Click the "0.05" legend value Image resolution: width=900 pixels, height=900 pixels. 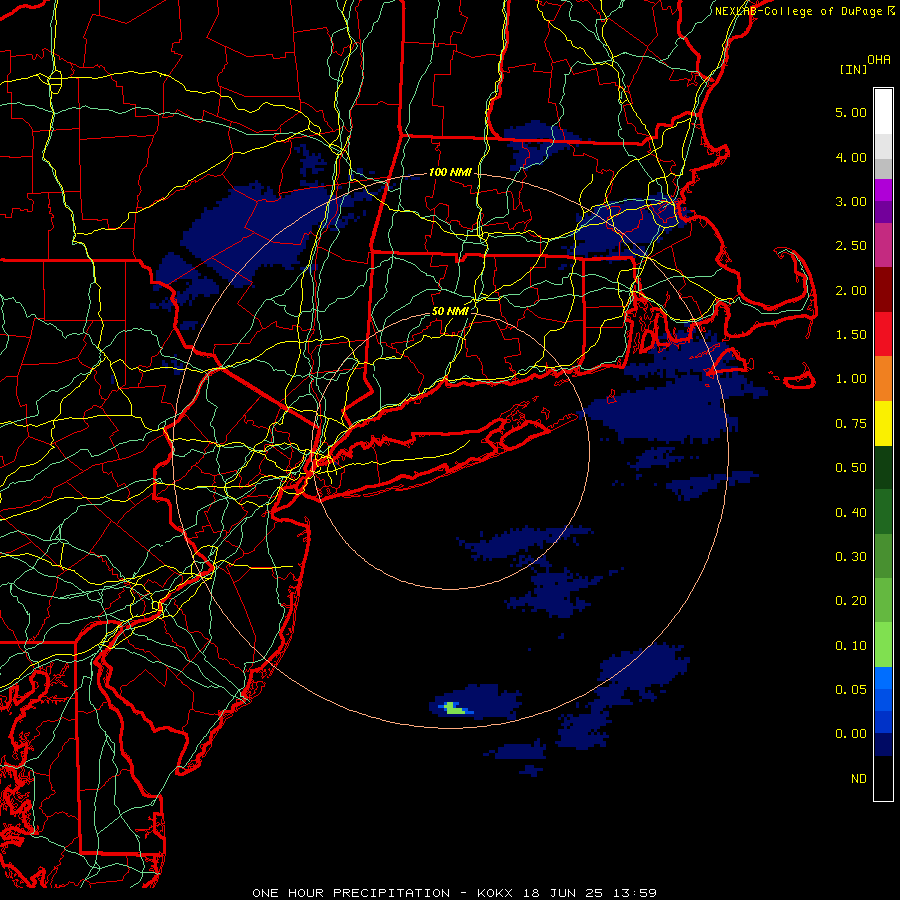tap(851, 690)
